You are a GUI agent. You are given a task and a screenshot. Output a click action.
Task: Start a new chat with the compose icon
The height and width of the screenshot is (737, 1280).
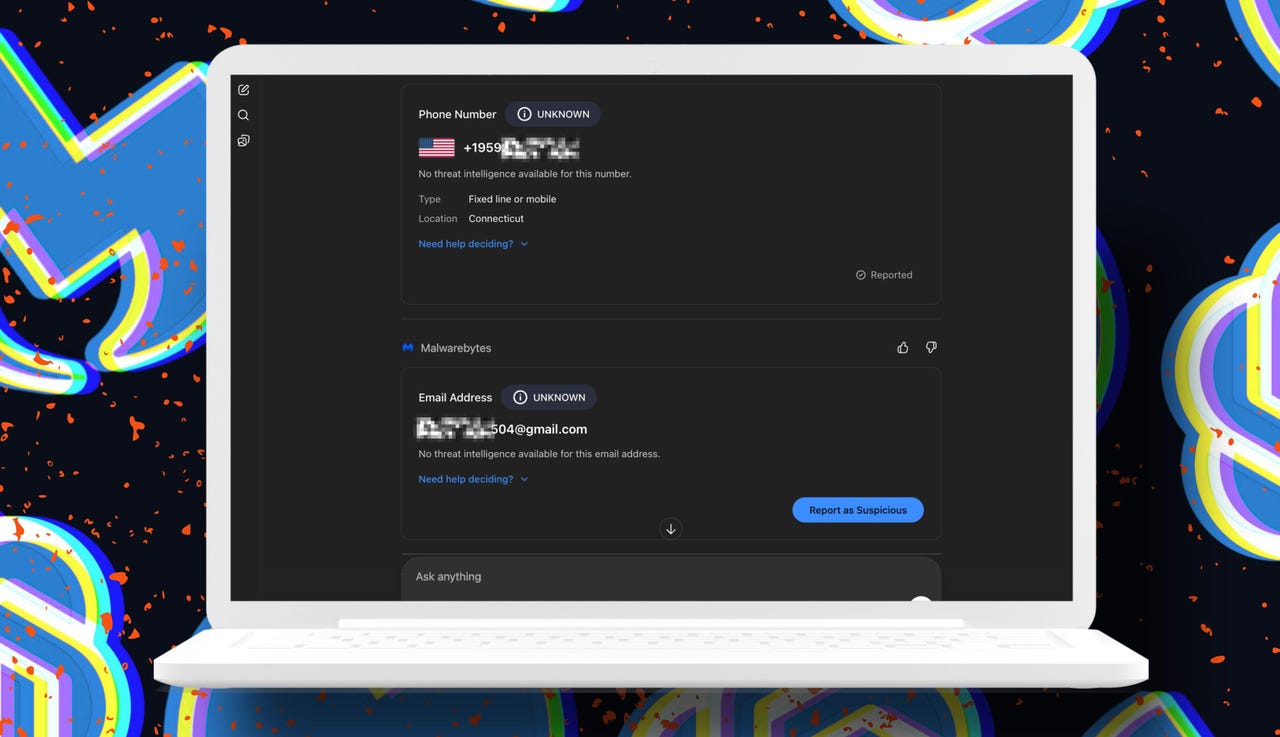coord(243,90)
